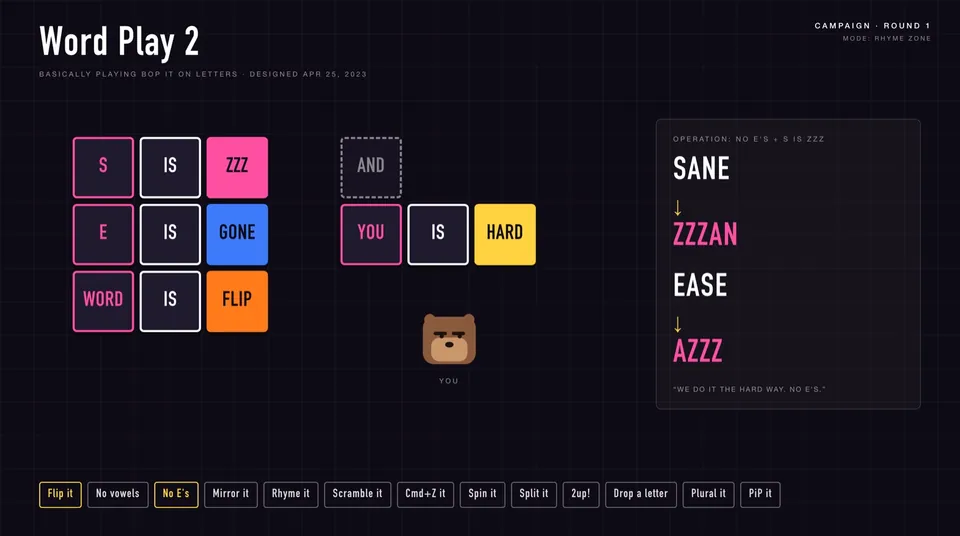Enable the Mirror it operation
Image resolution: width=960 pixels, height=536 pixels.
tap(231, 494)
